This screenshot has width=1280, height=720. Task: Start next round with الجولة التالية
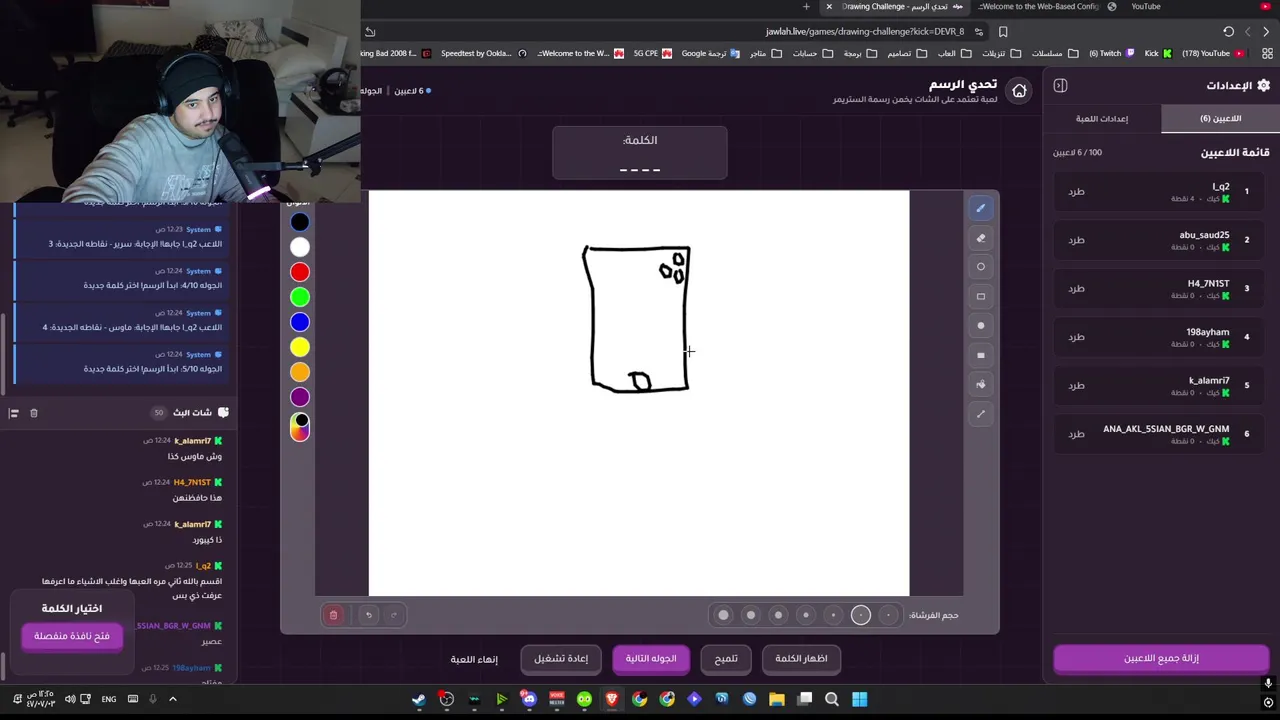click(651, 658)
